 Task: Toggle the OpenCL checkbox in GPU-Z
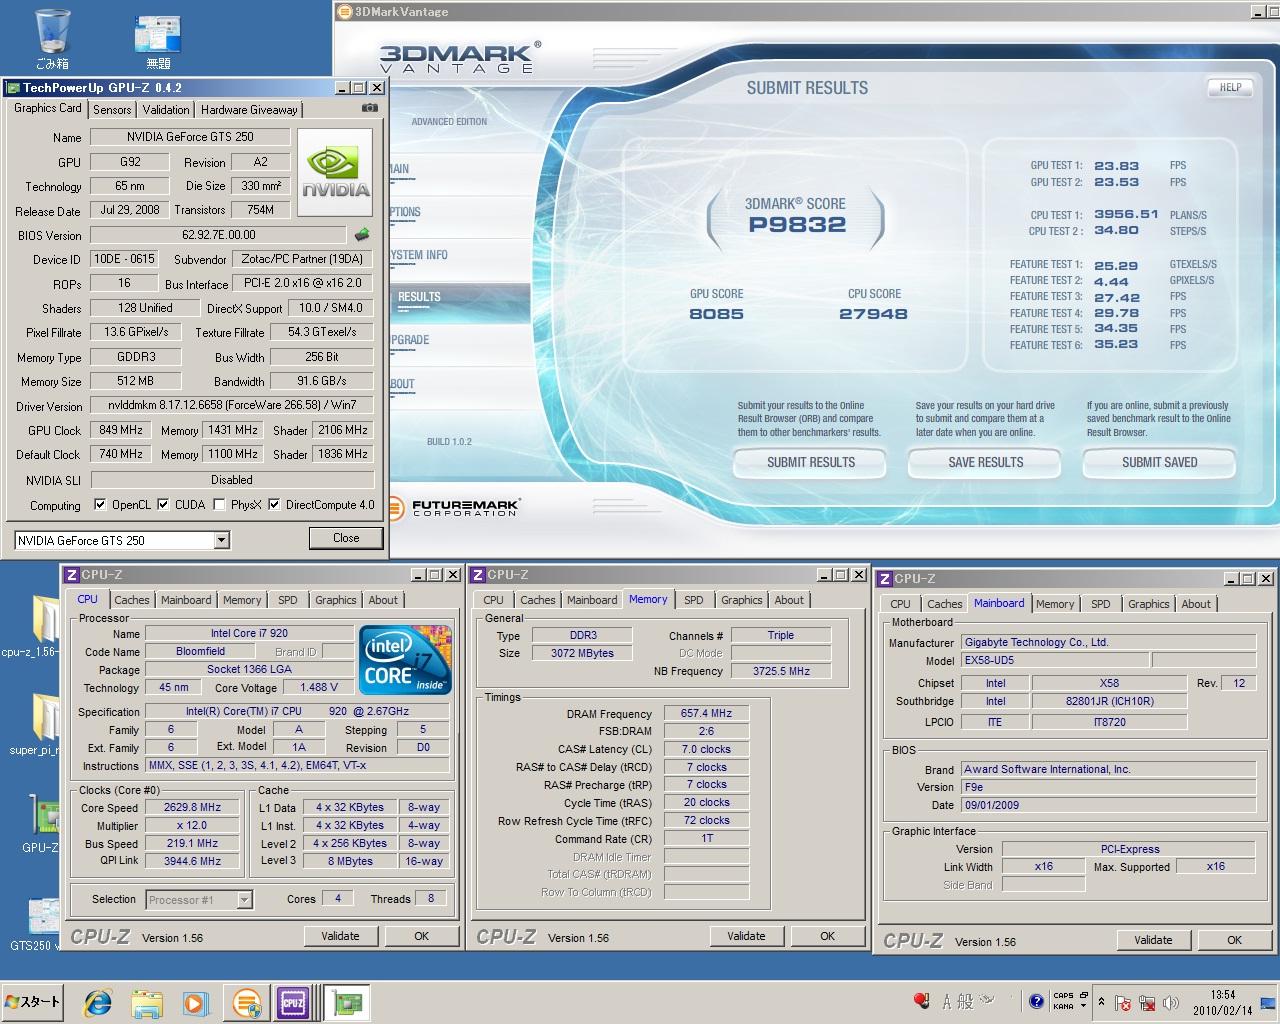click(x=100, y=504)
